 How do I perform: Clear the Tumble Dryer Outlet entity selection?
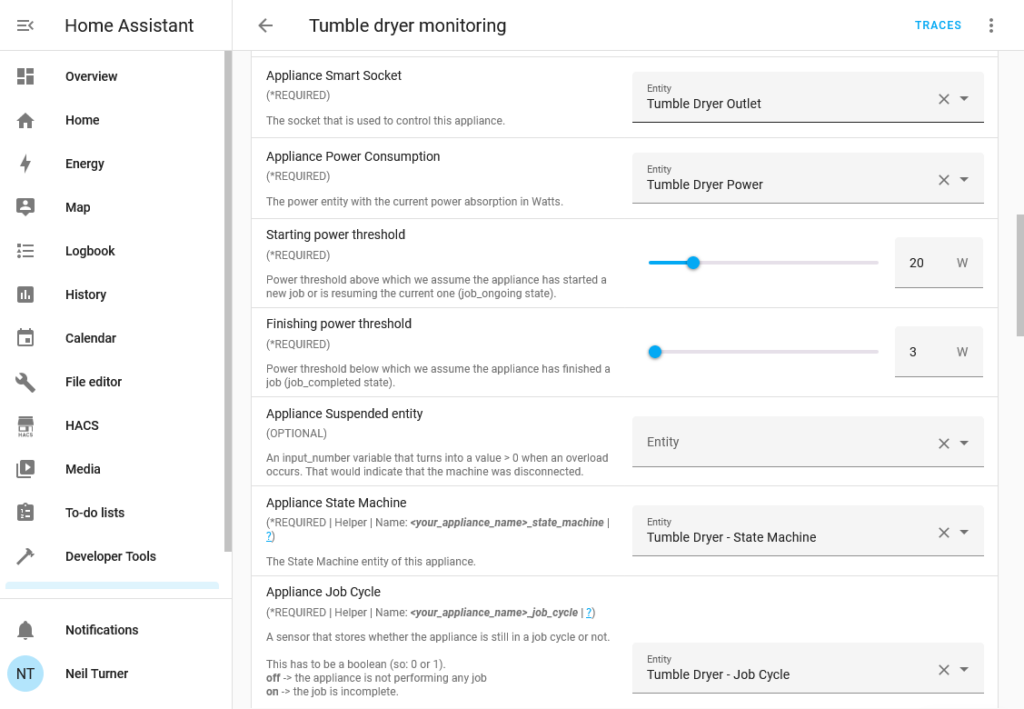(943, 99)
